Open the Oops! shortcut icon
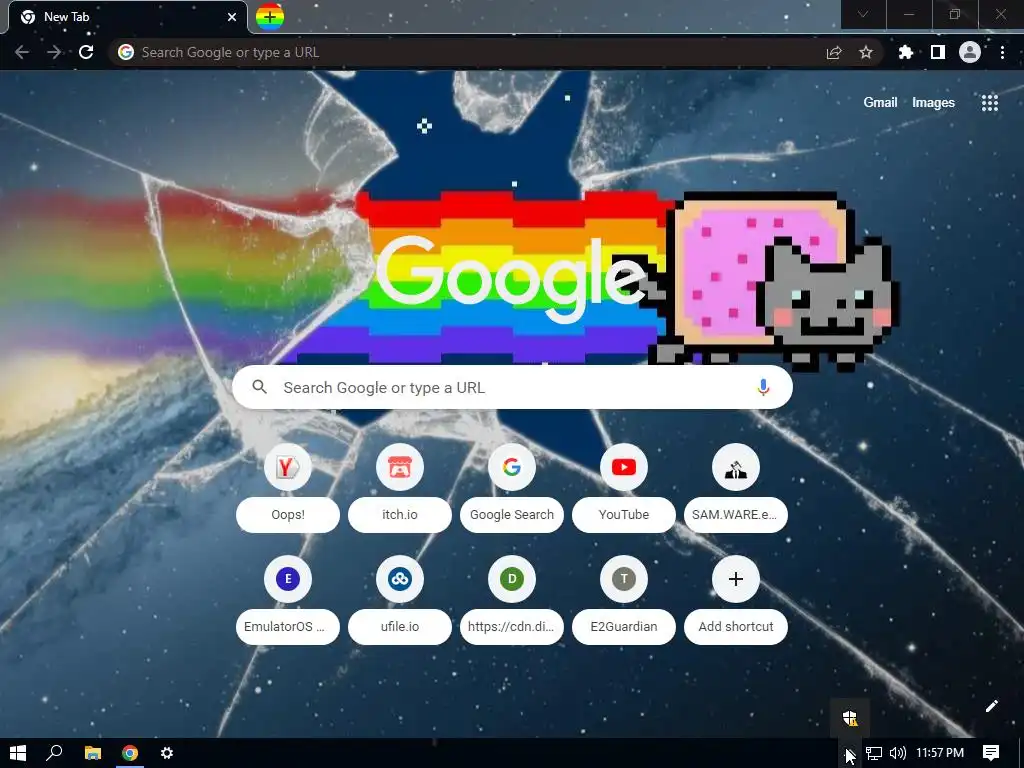Image resolution: width=1024 pixels, height=768 pixels. pos(288,467)
